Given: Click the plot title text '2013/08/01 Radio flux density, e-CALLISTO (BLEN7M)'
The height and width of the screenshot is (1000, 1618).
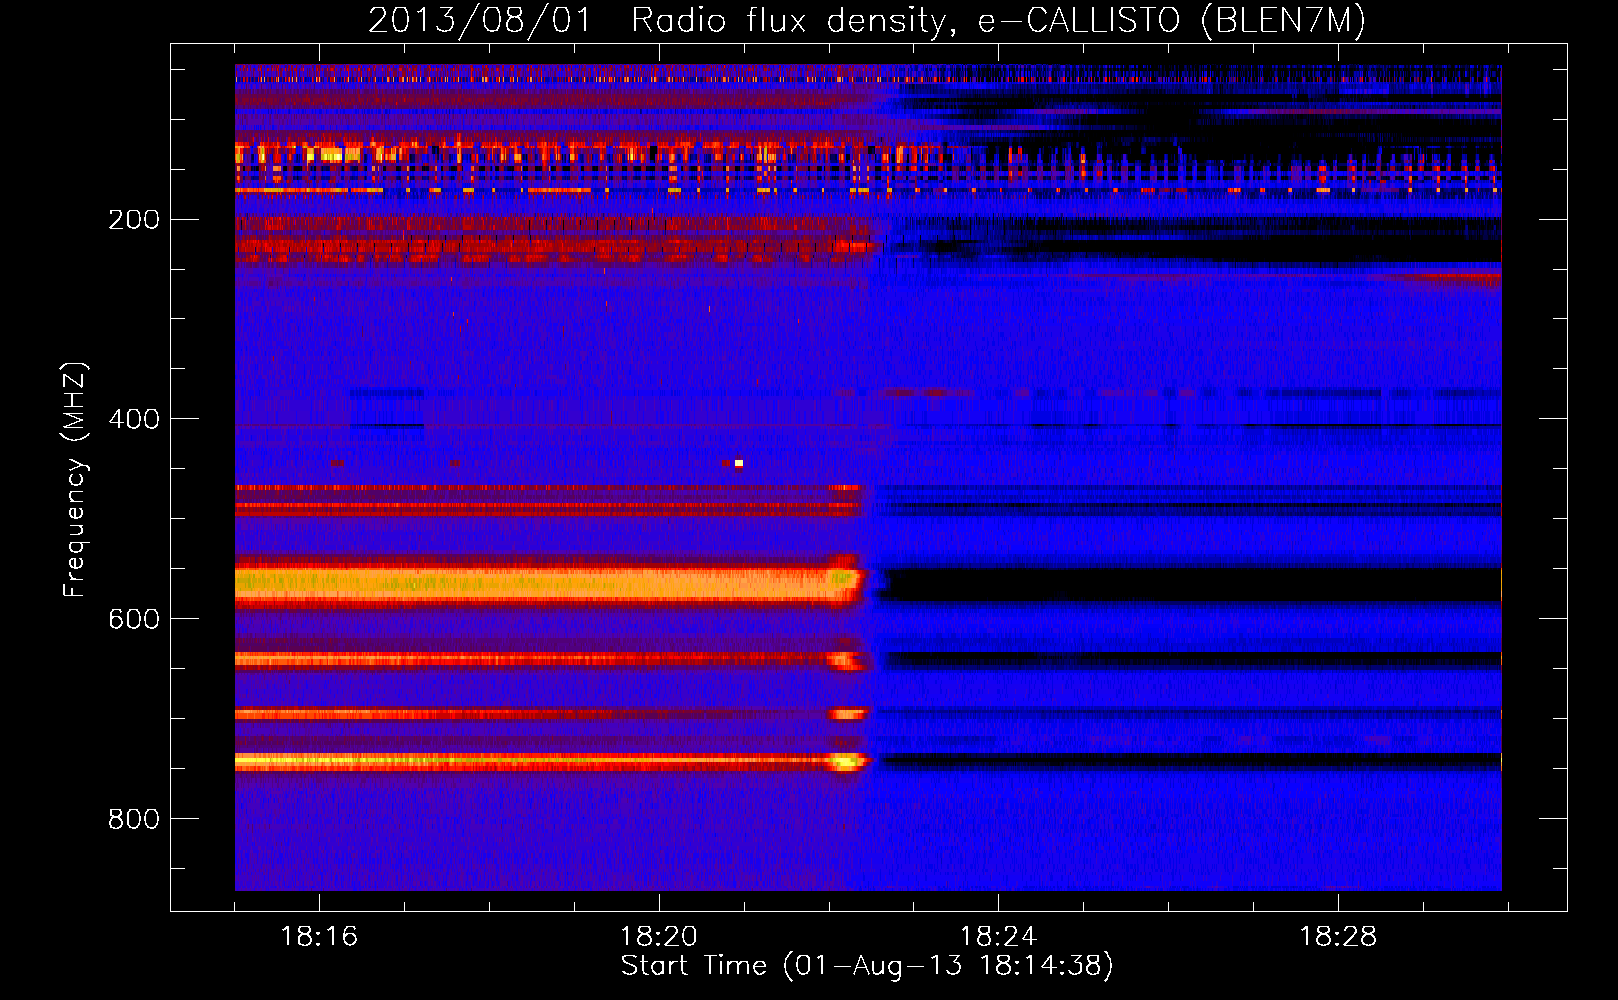Looking at the screenshot, I should pos(866,20).
